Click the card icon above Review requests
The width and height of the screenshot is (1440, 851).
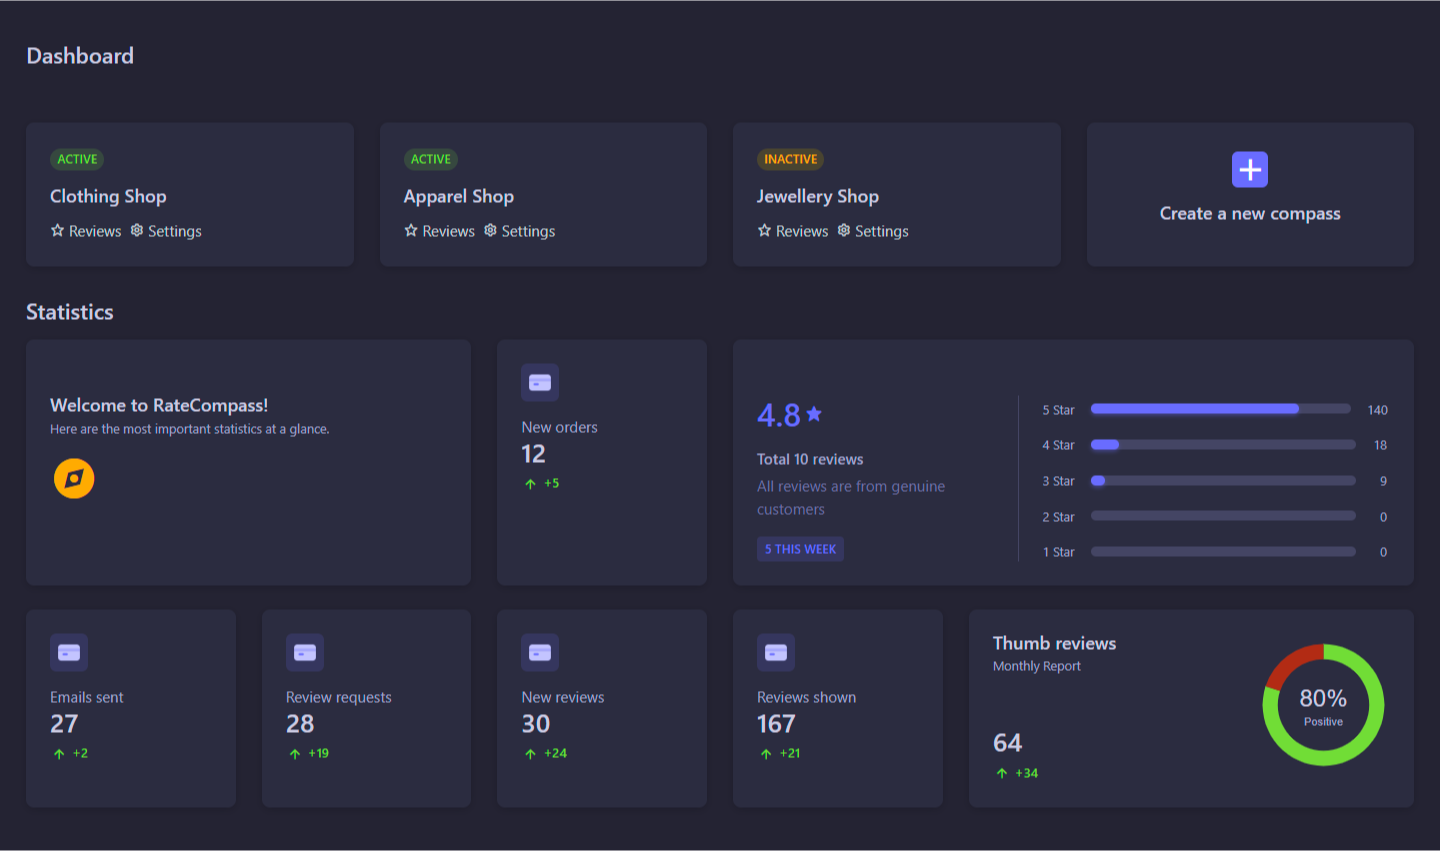(304, 652)
